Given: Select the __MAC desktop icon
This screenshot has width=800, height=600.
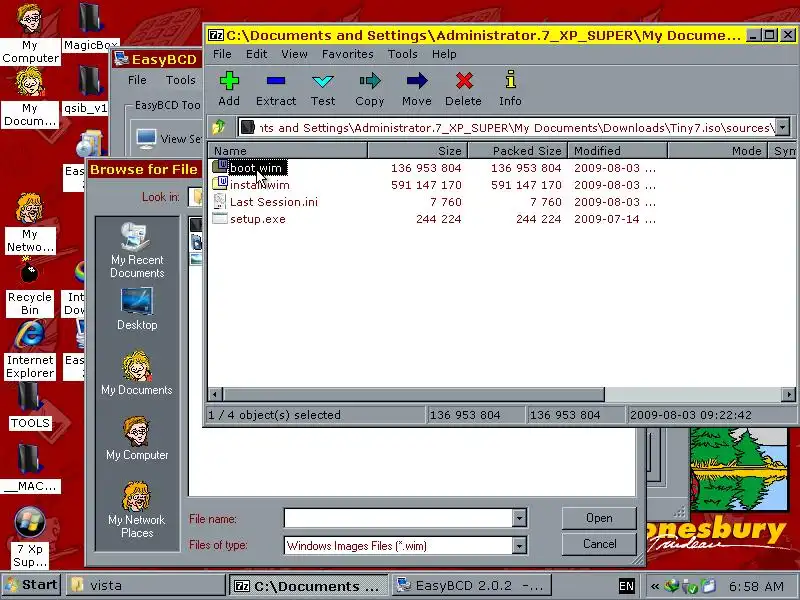Looking at the screenshot, I should (30, 469).
